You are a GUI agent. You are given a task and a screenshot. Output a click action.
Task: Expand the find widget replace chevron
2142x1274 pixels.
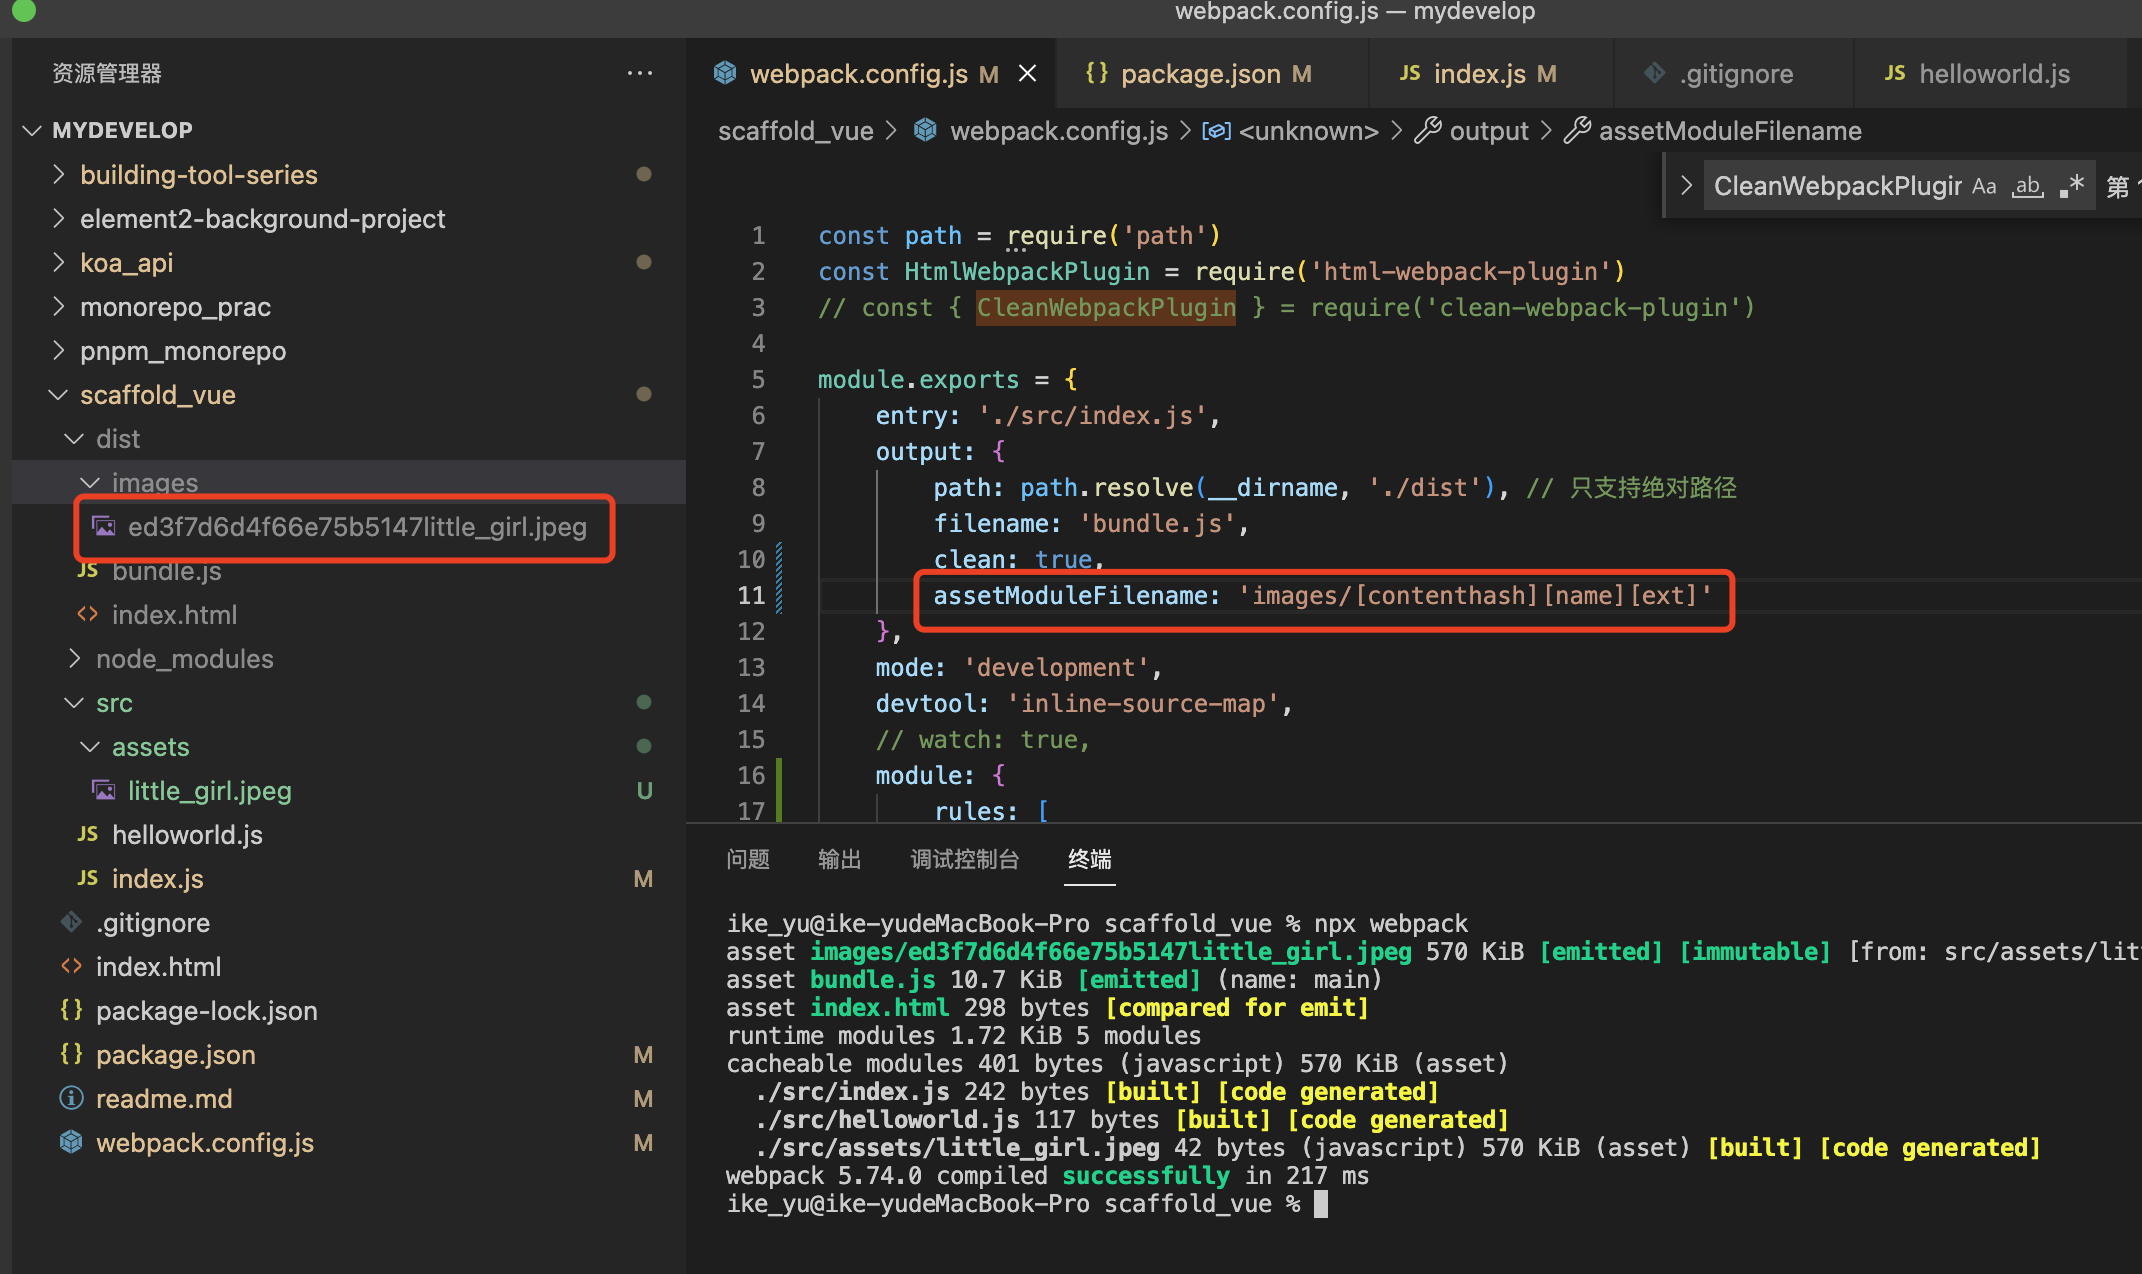pyautogui.click(x=1686, y=186)
